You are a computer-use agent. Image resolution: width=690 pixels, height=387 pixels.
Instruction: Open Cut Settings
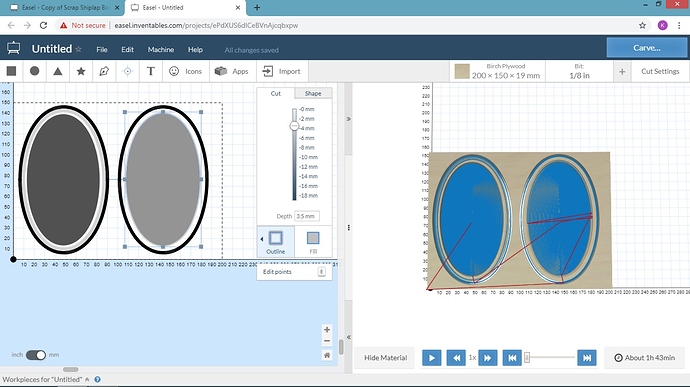(660, 71)
